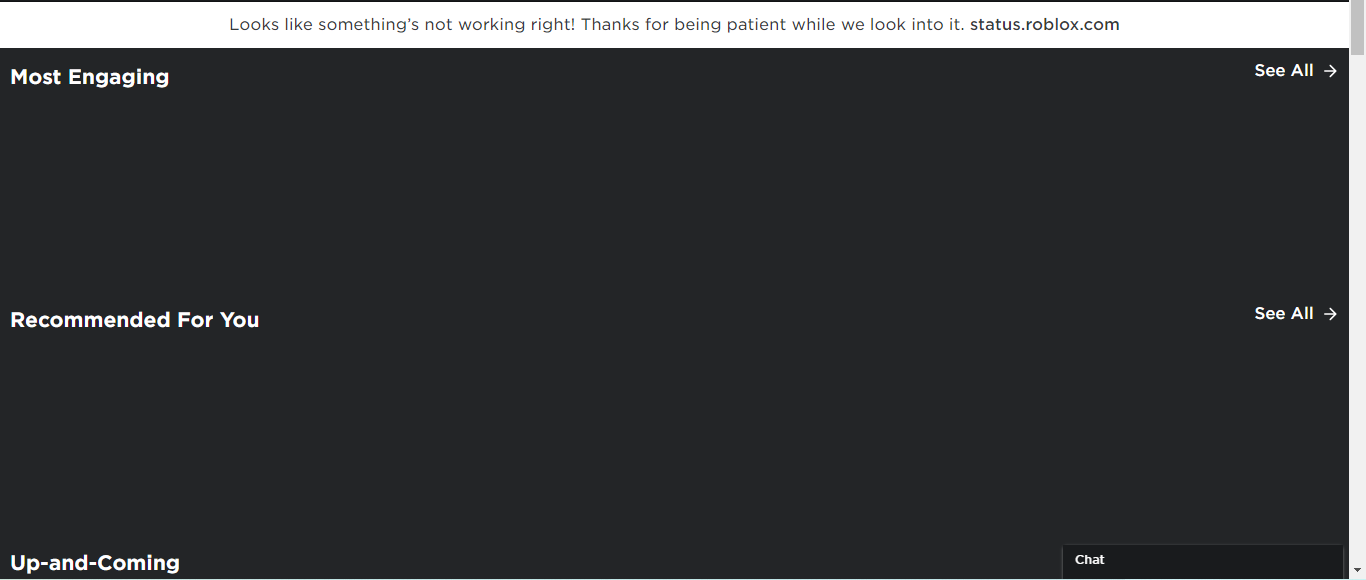Open the status.roblox.com link in banner
Screen dimensions: 1366x580
pyautogui.click(x=1044, y=25)
